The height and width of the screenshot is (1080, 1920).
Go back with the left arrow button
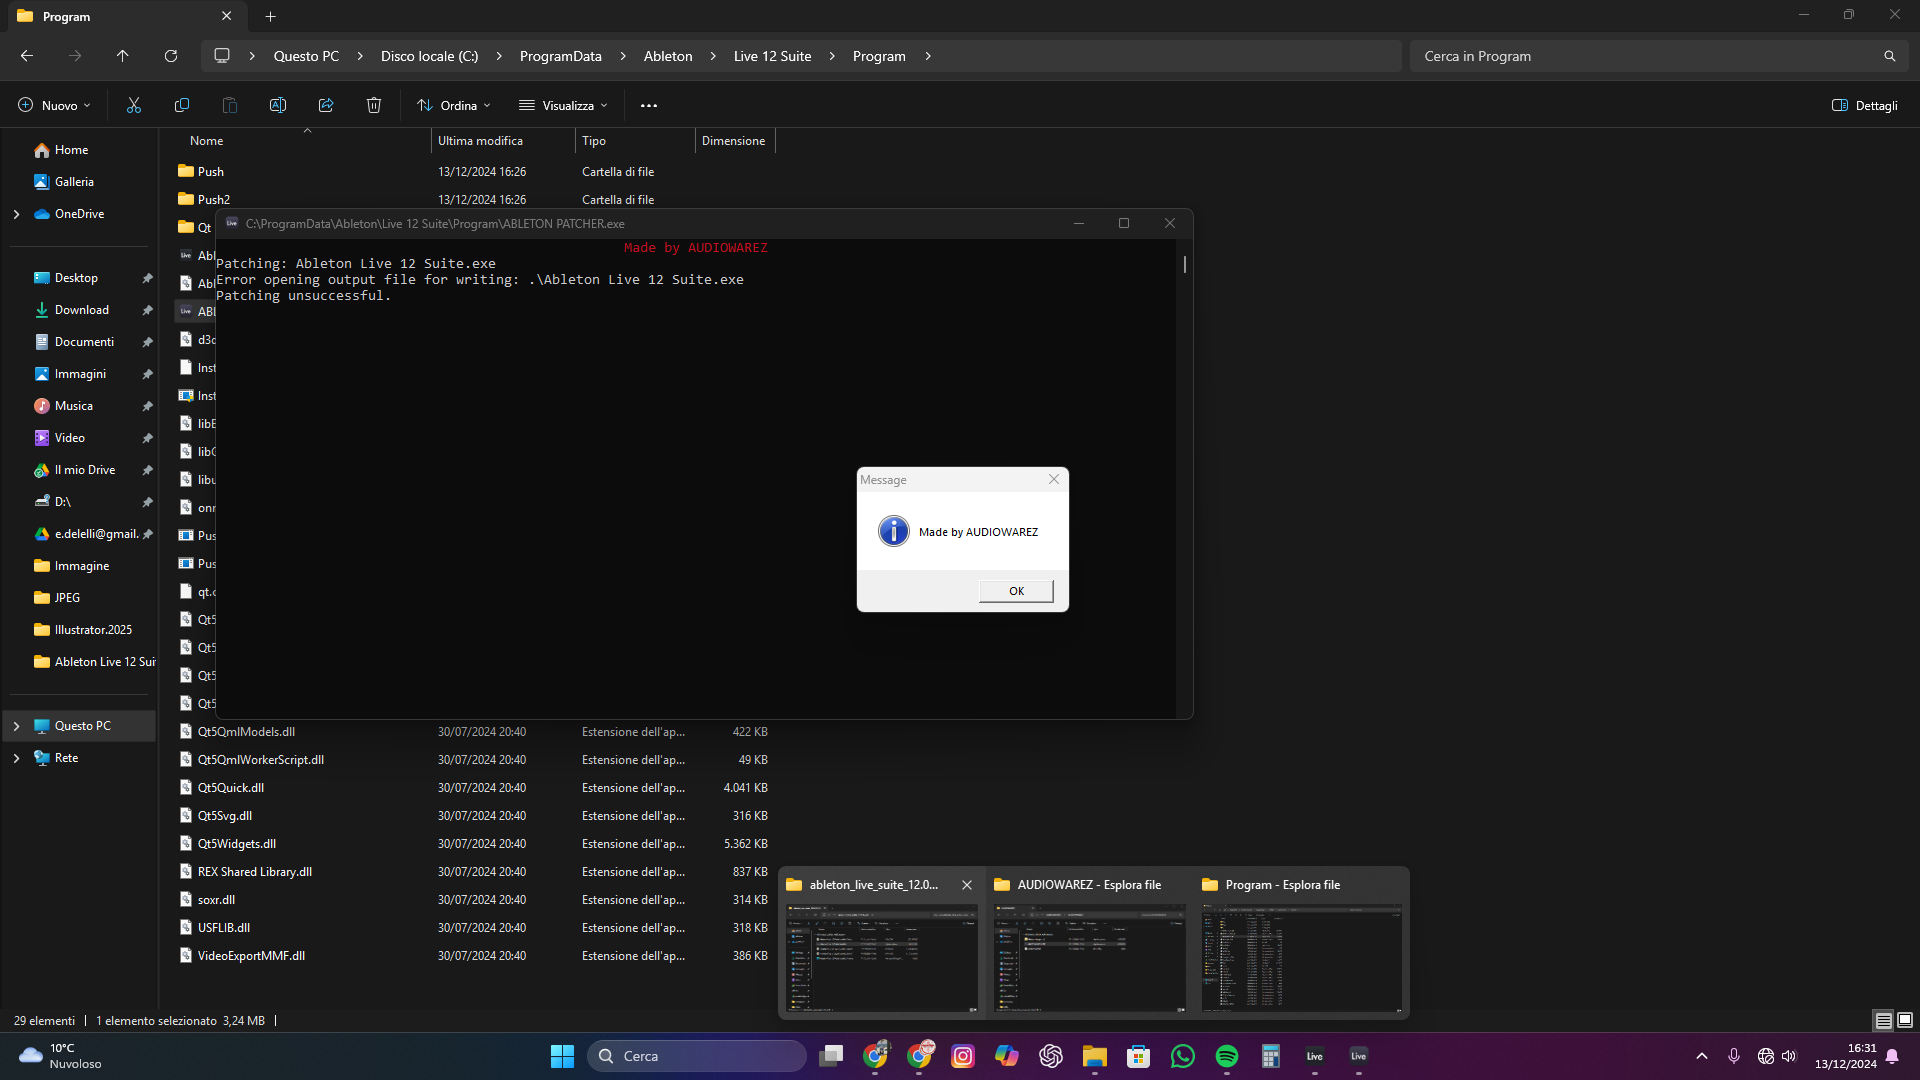[x=27, y=56]
